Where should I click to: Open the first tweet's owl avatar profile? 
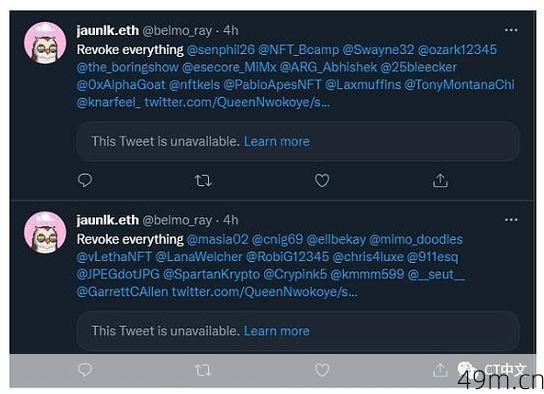pos(45,43)
